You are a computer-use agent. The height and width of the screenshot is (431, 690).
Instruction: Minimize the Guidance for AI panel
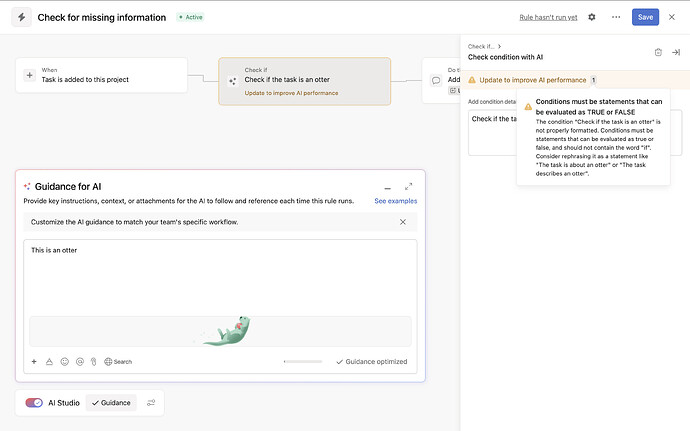[x=387, y=187]
